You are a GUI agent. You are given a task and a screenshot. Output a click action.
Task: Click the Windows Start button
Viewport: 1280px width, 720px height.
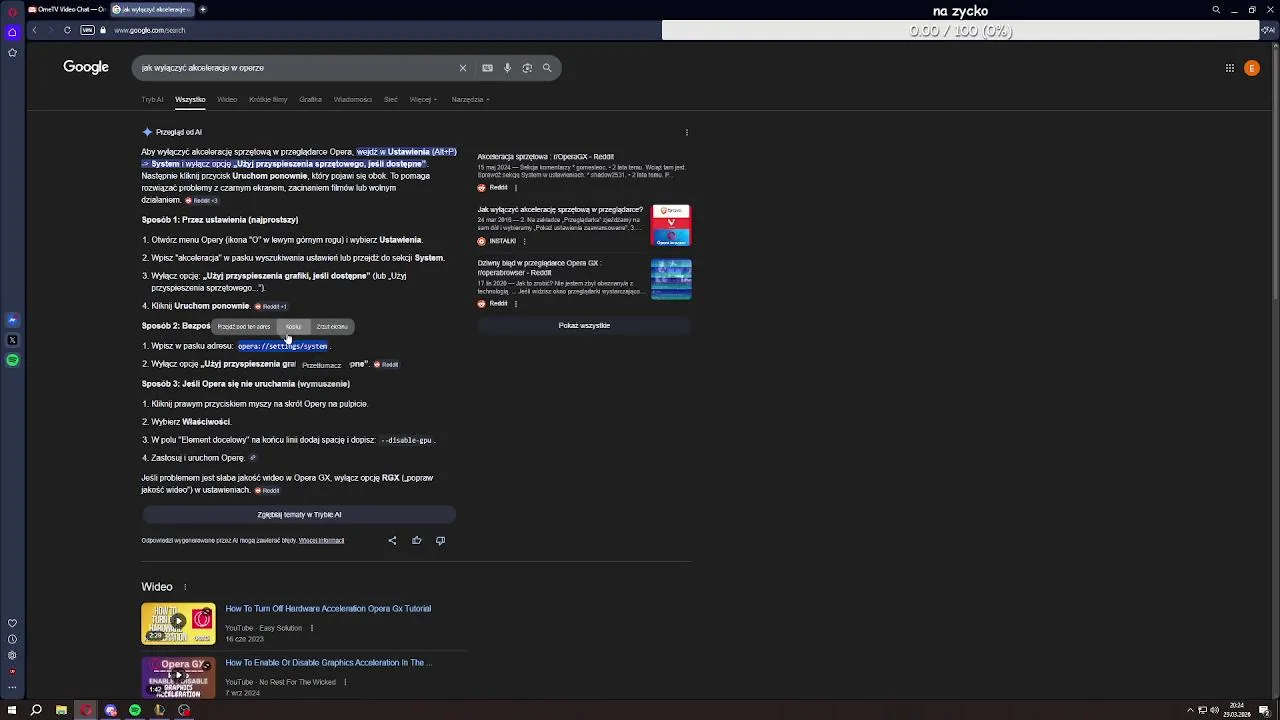click(12, 710)
